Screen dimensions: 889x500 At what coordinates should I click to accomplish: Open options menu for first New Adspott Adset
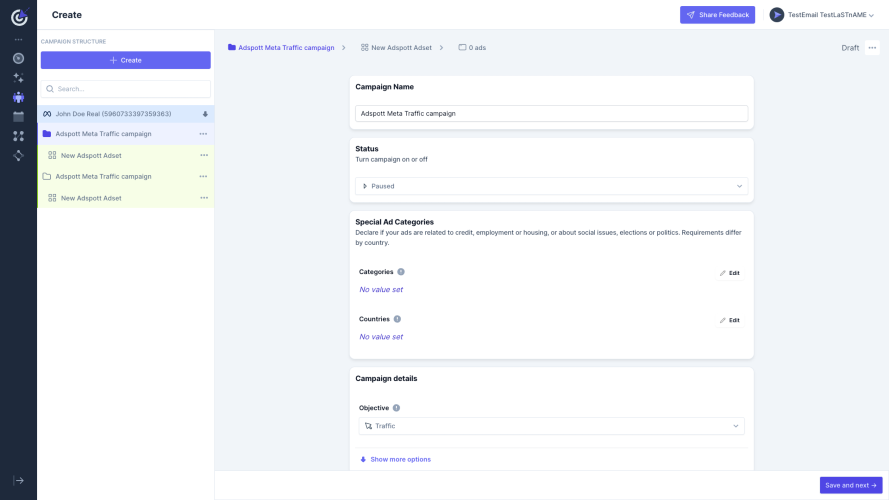tap(204, 155)
